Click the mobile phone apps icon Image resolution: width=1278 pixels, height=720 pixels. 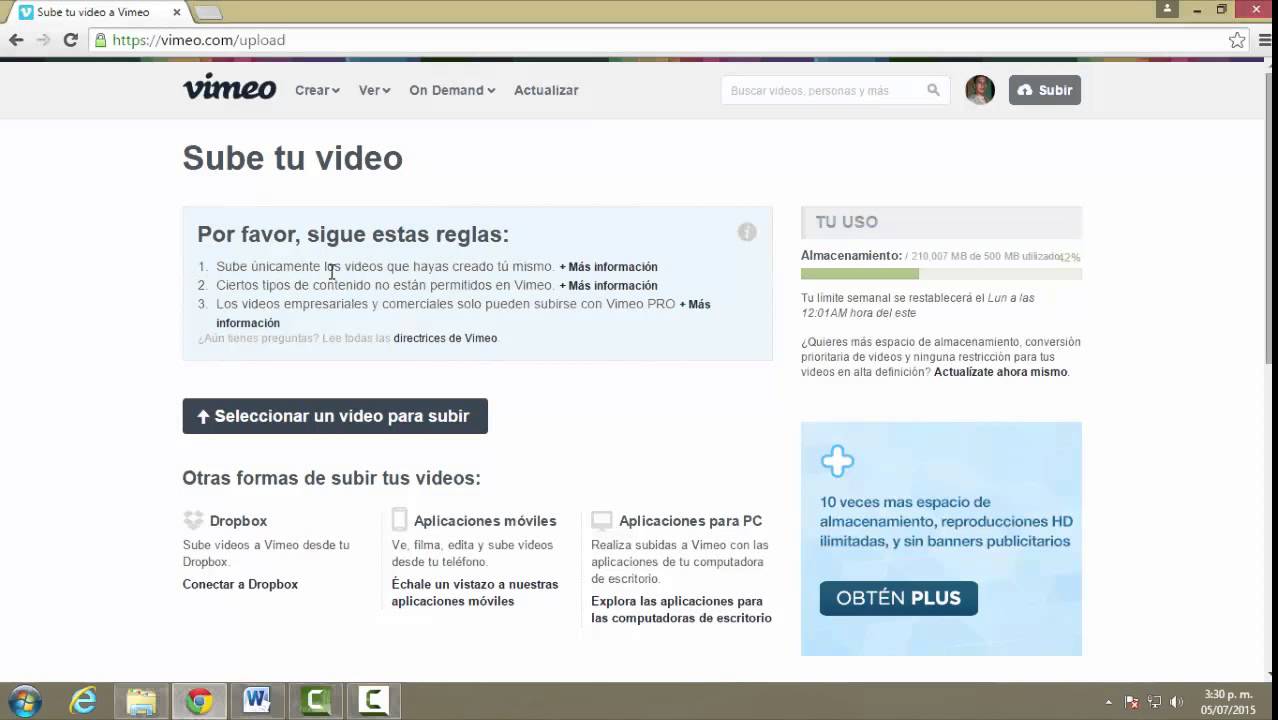(x=399, y=519)
